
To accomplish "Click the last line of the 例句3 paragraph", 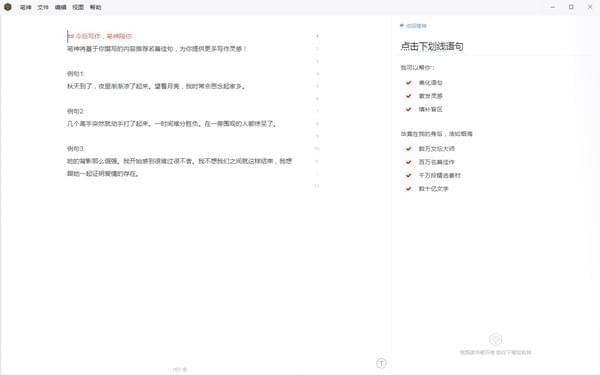I will (104, 174).
